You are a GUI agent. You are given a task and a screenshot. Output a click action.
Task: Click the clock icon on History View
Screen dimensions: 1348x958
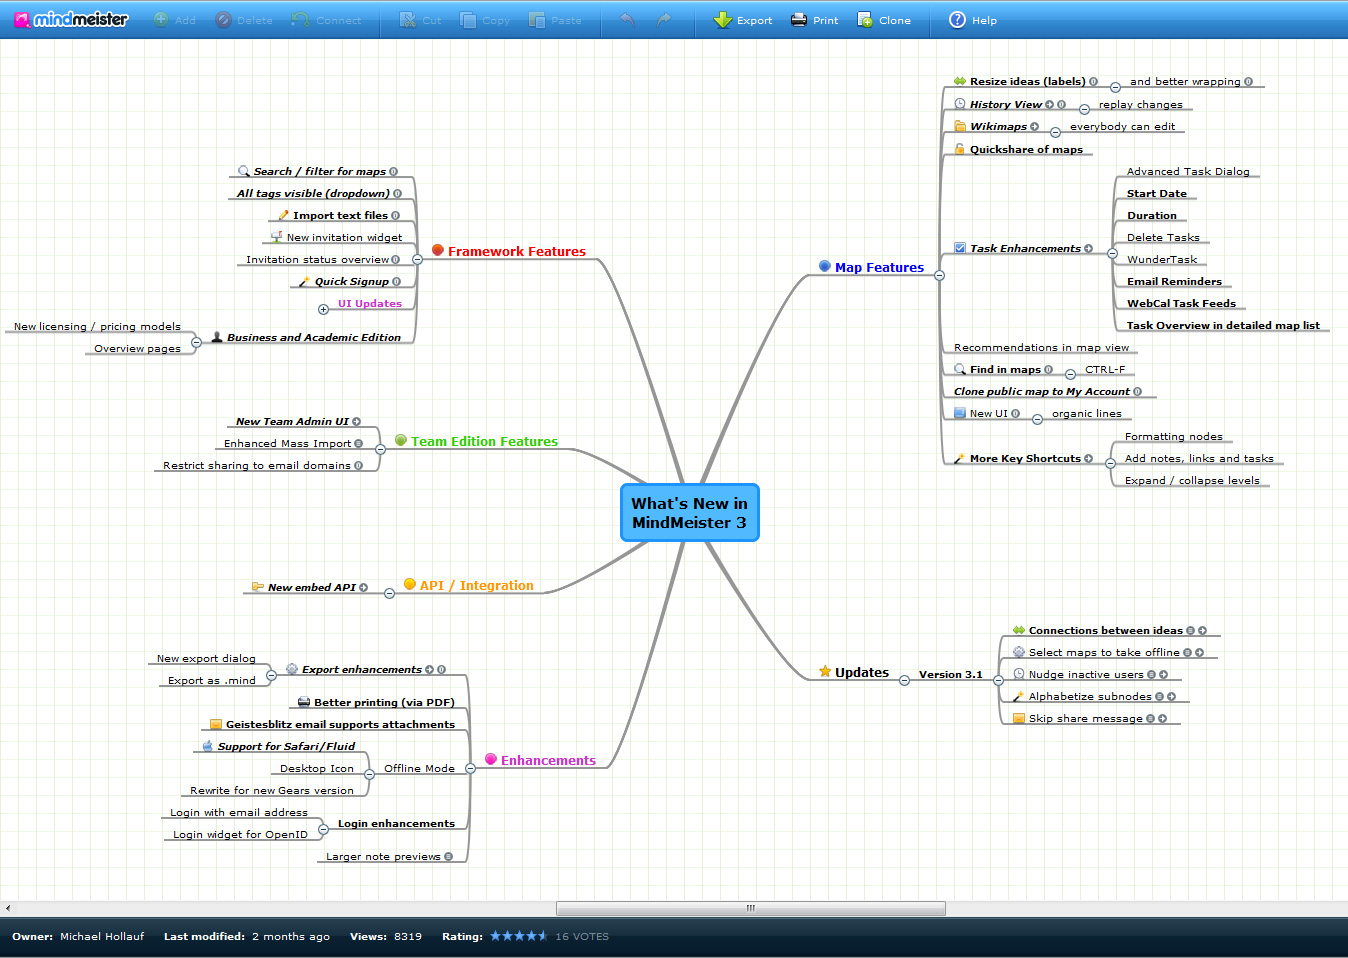tap(960, 104)
